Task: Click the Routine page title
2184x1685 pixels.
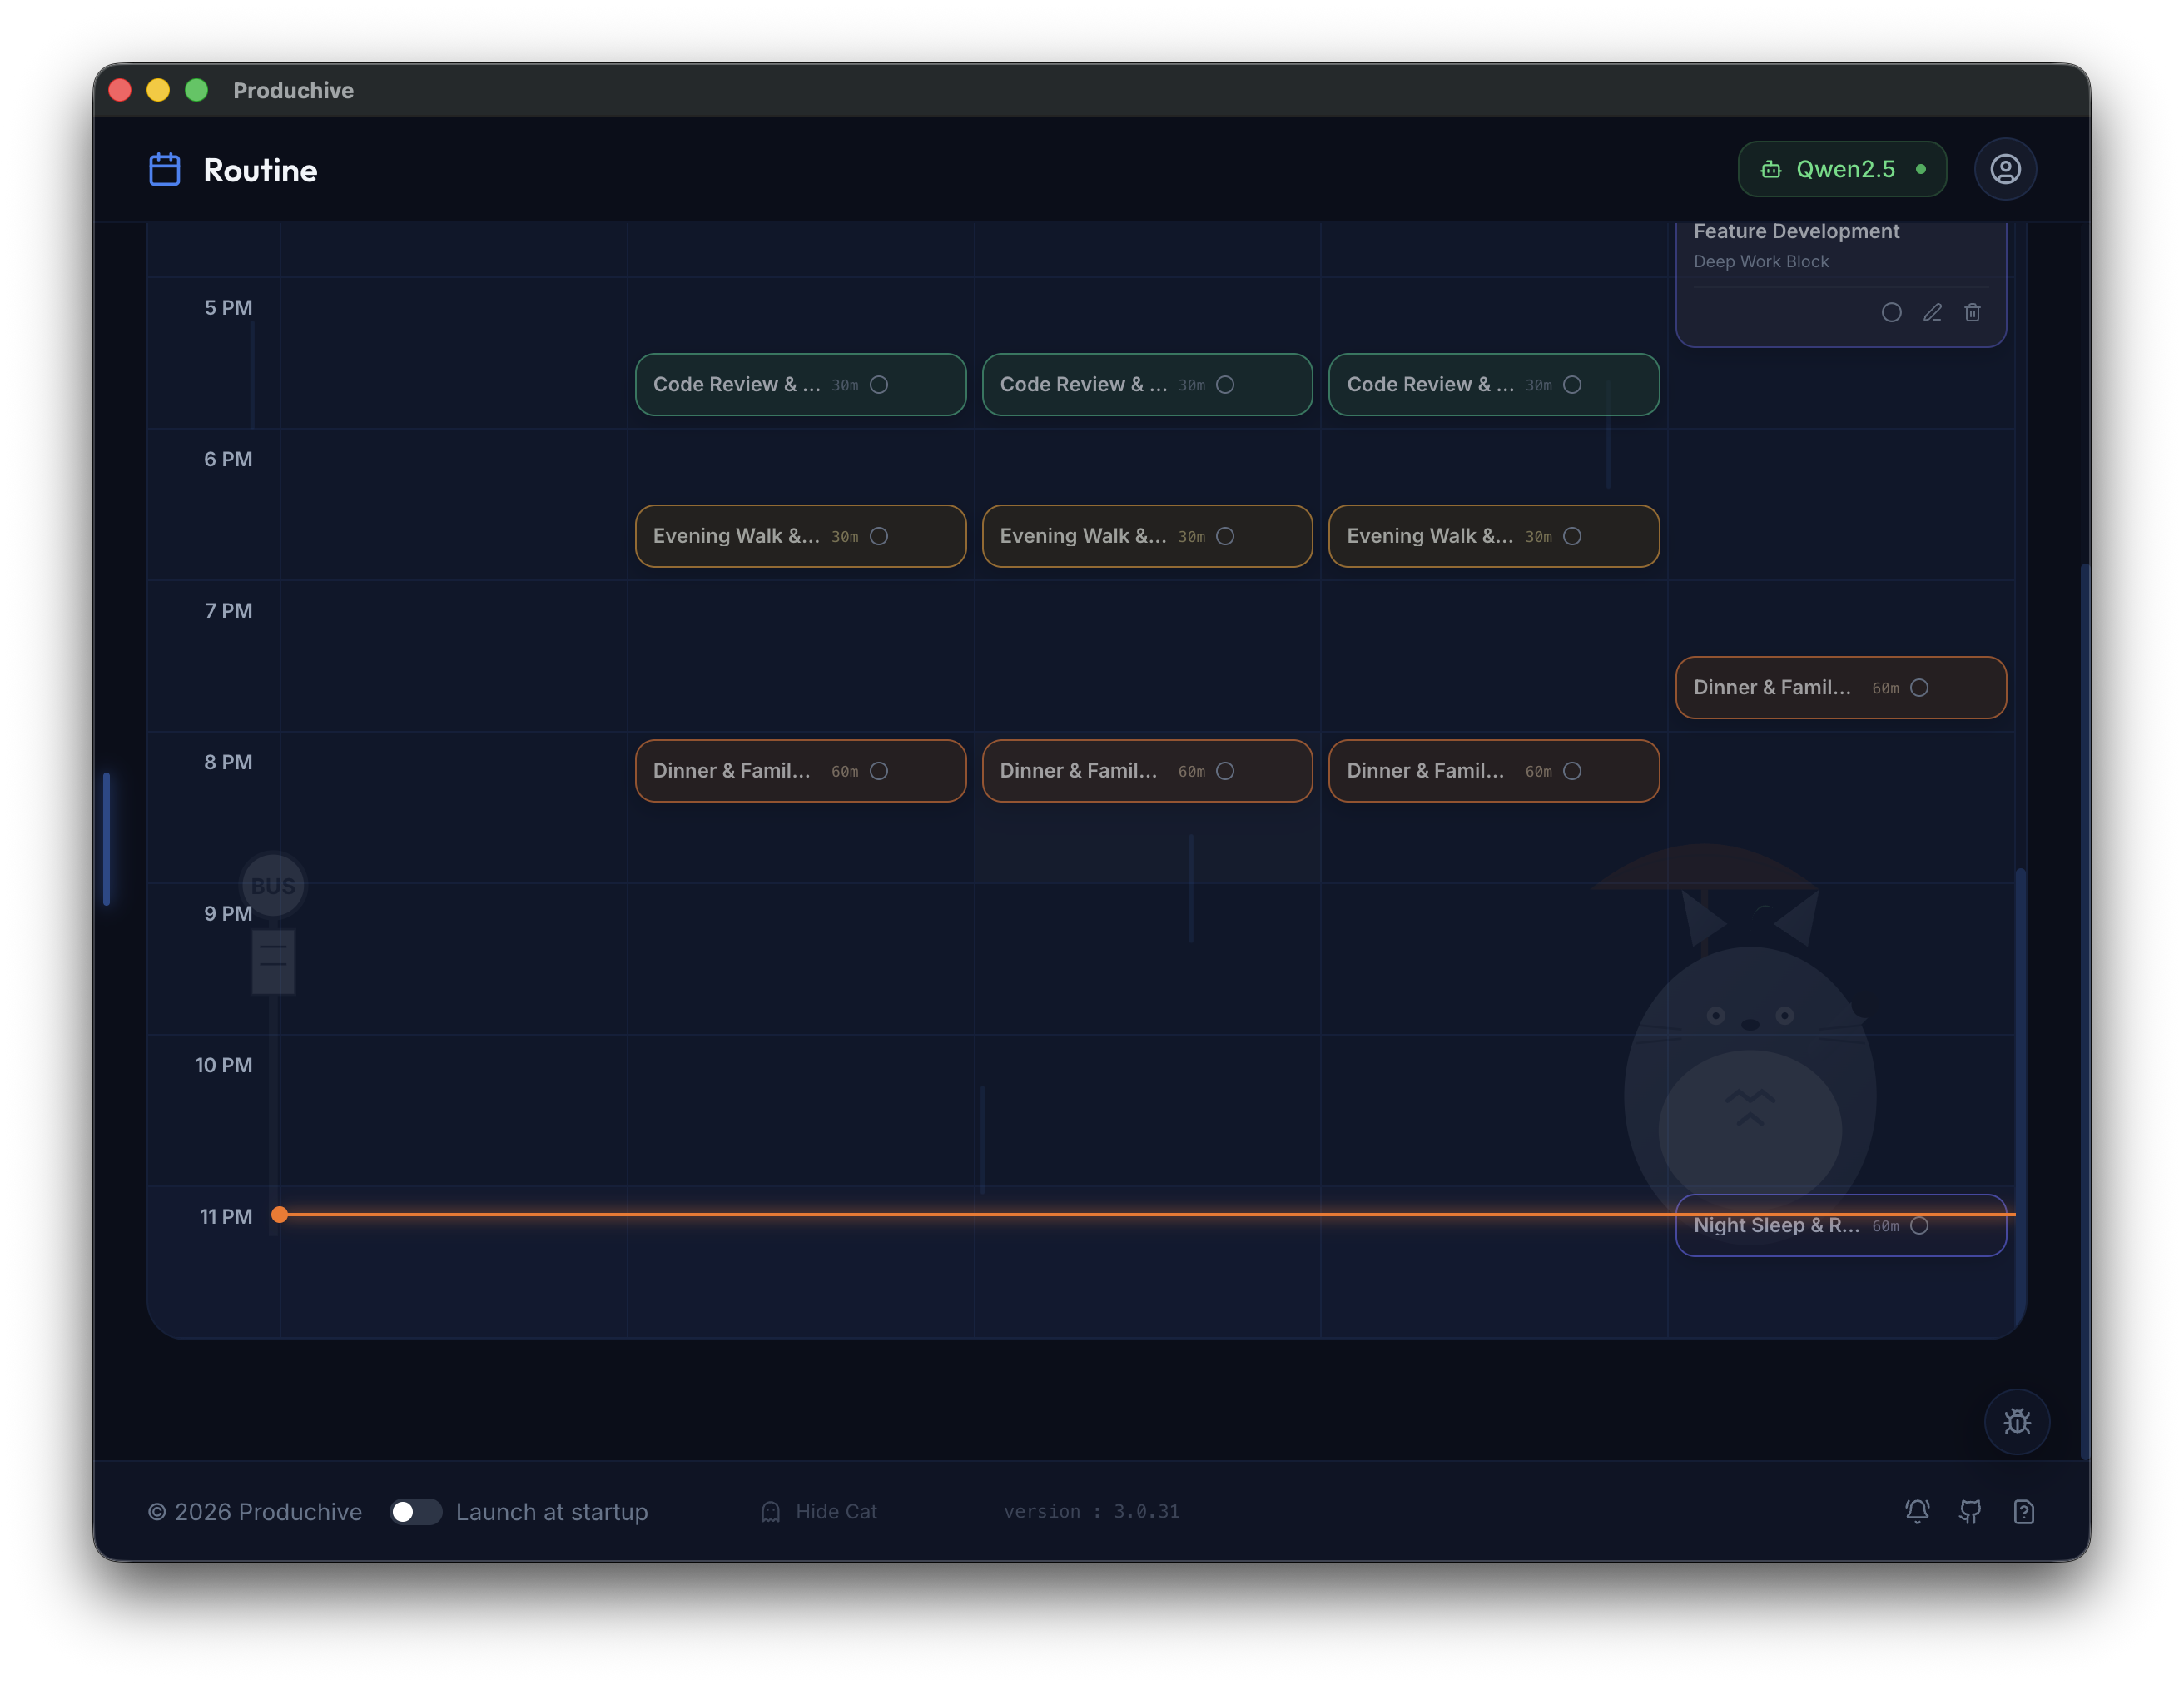Action: coord(260,169)
